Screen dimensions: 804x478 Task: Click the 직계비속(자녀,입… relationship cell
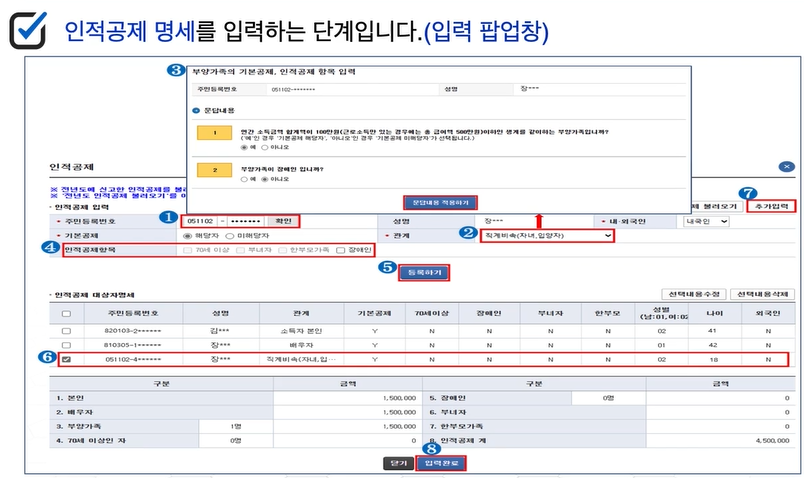[x=301, y=360]
